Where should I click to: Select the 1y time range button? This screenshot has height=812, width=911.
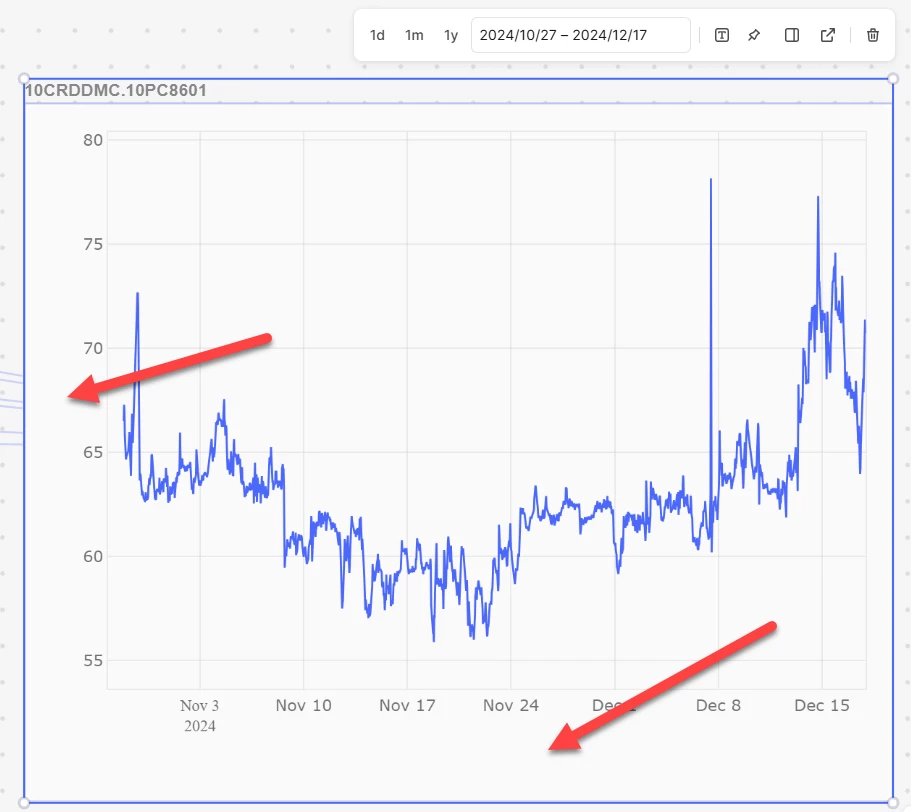451,35
